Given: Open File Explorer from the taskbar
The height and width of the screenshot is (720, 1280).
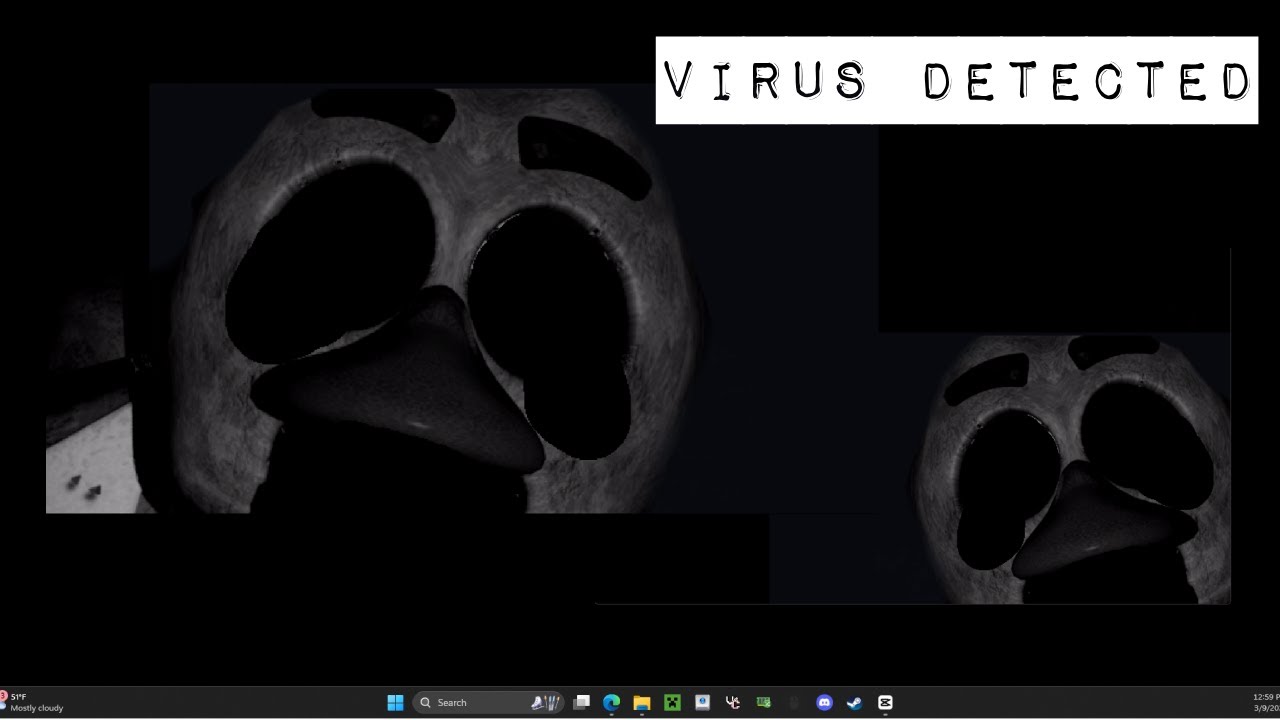Looking at the screenshot, I should tap(642, 702).
